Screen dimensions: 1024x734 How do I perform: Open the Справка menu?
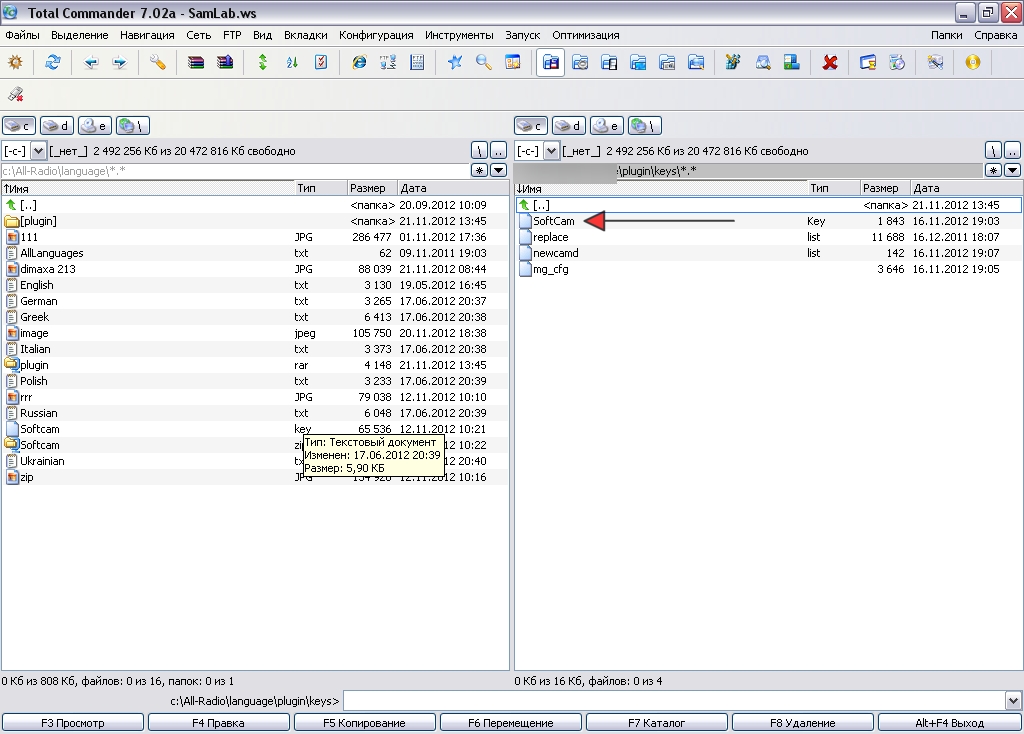[x=995, y=35]
